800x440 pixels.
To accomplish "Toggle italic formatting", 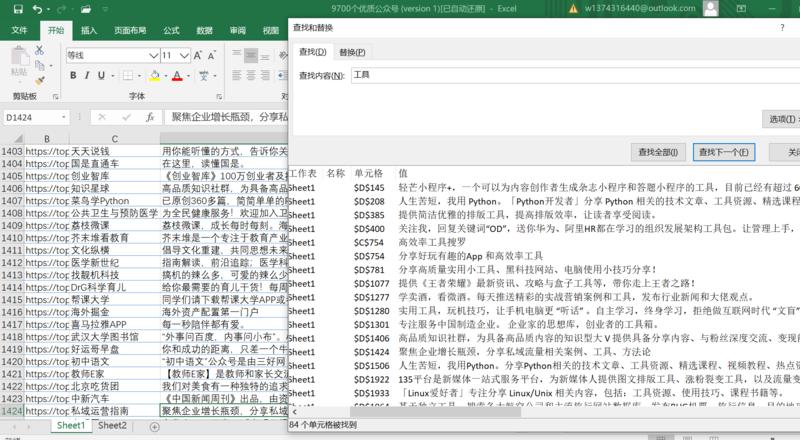I will (87, 76).
